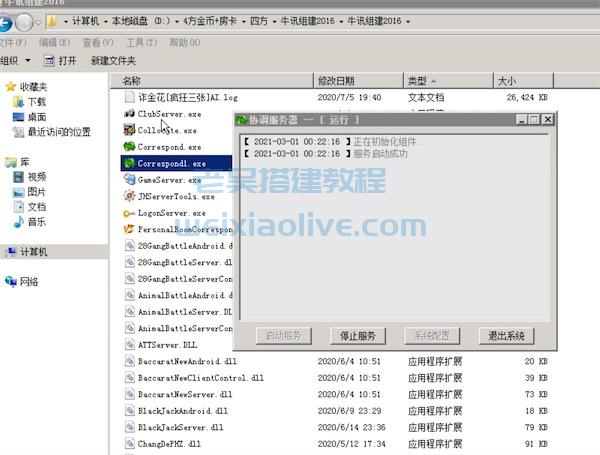
Task: Select the PersonalRoomCorrespond icon
Action: point(129,229)
